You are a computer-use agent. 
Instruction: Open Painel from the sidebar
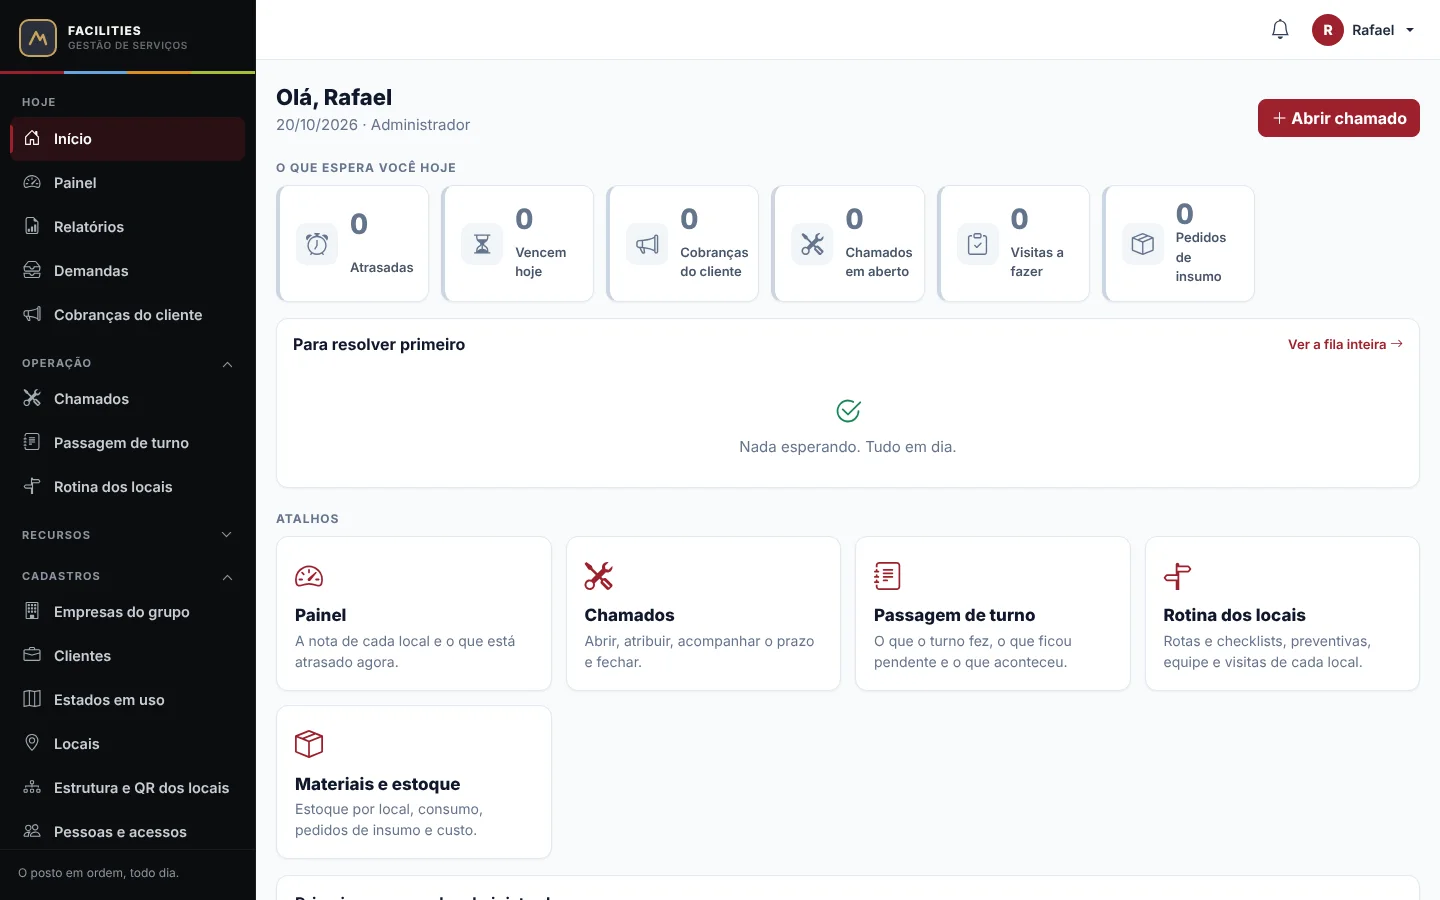[x=128, y=183]
